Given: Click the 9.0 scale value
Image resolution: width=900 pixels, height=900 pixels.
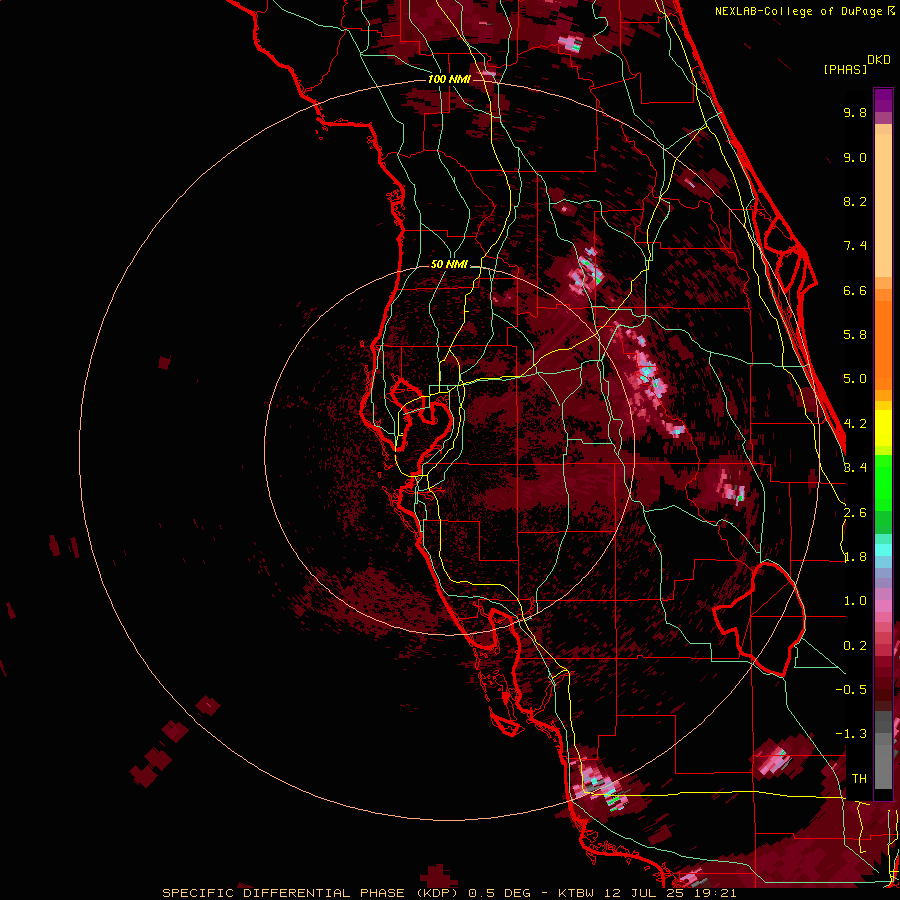Looking at the screenshot, I should (x=855, y=157).
